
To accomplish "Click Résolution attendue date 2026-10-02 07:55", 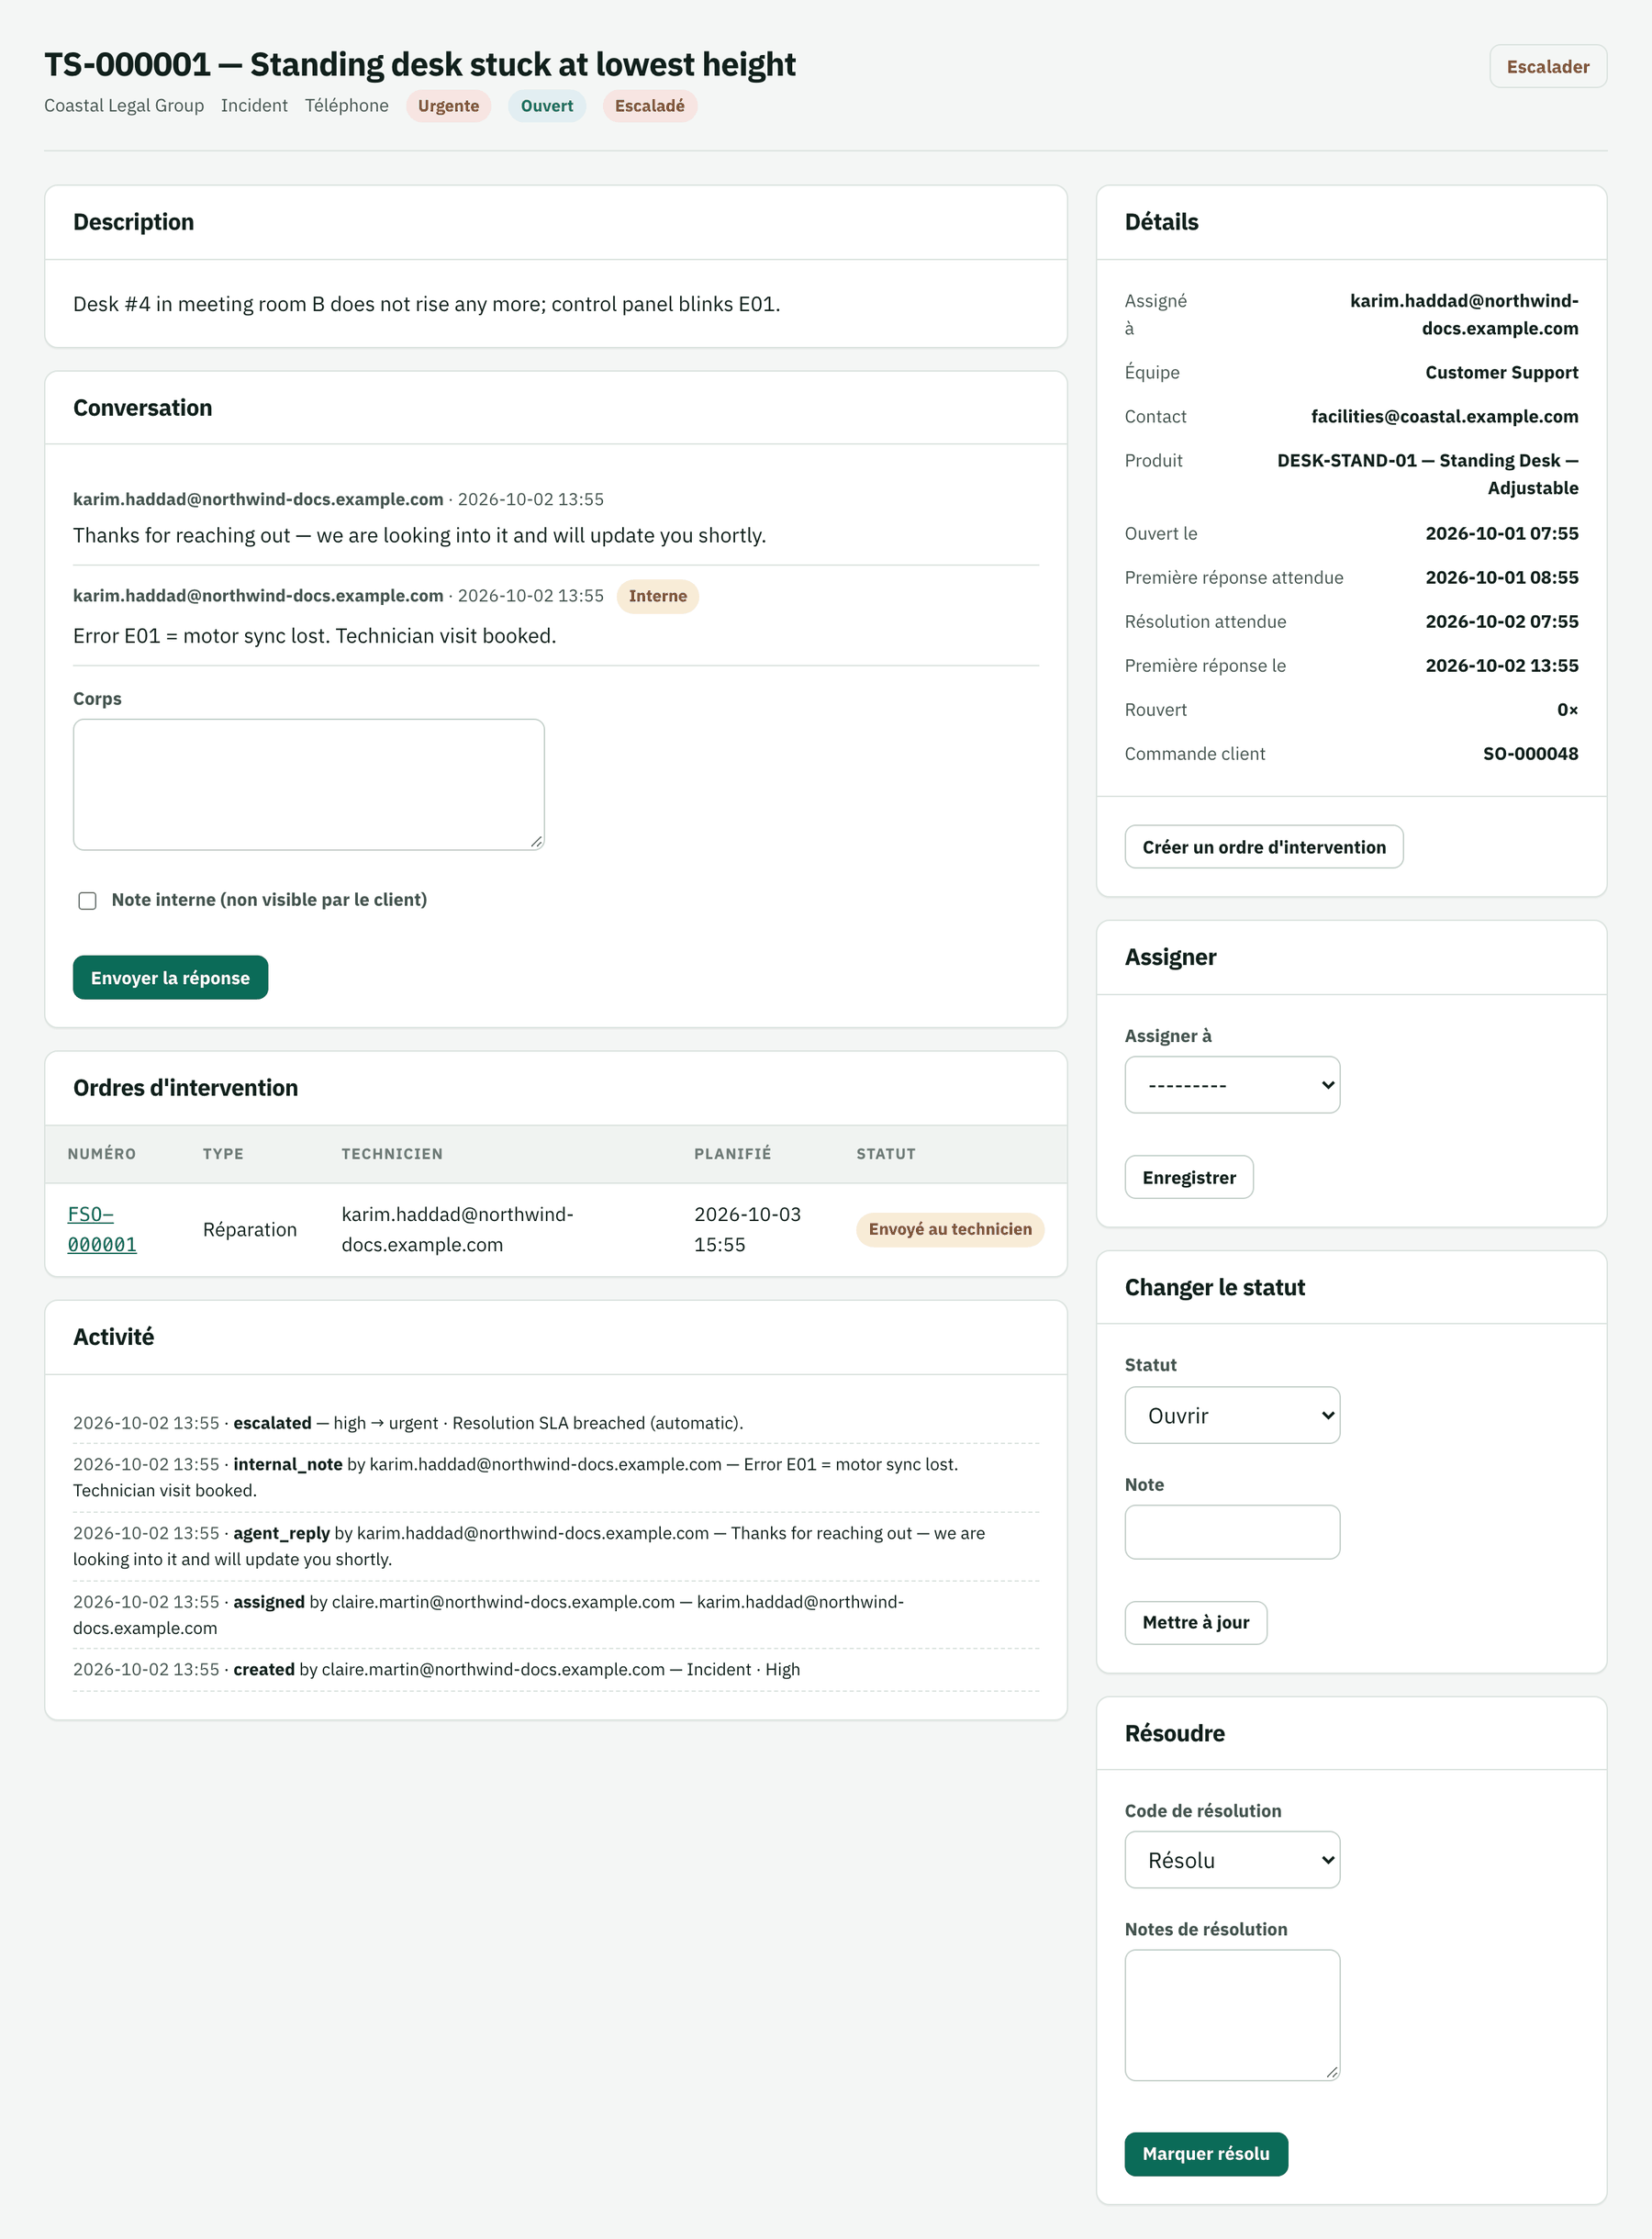I will (x=1501, y=621).
